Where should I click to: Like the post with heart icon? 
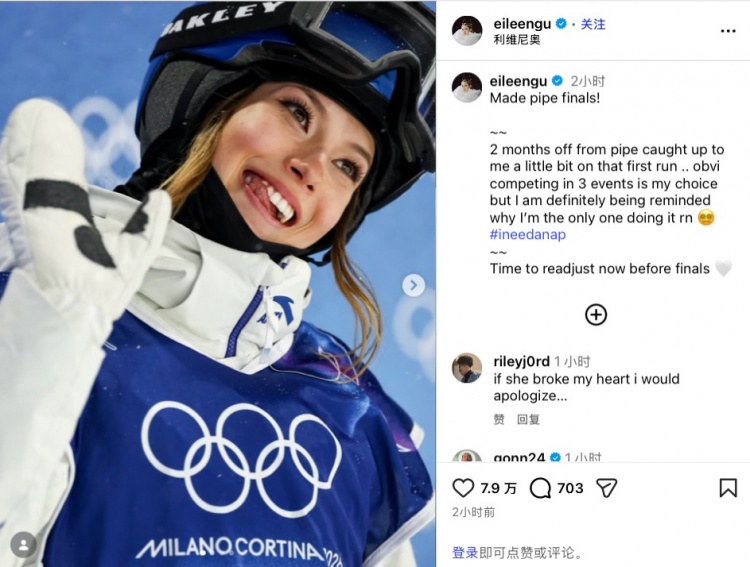pyautogui.click(x=463, y=488)
